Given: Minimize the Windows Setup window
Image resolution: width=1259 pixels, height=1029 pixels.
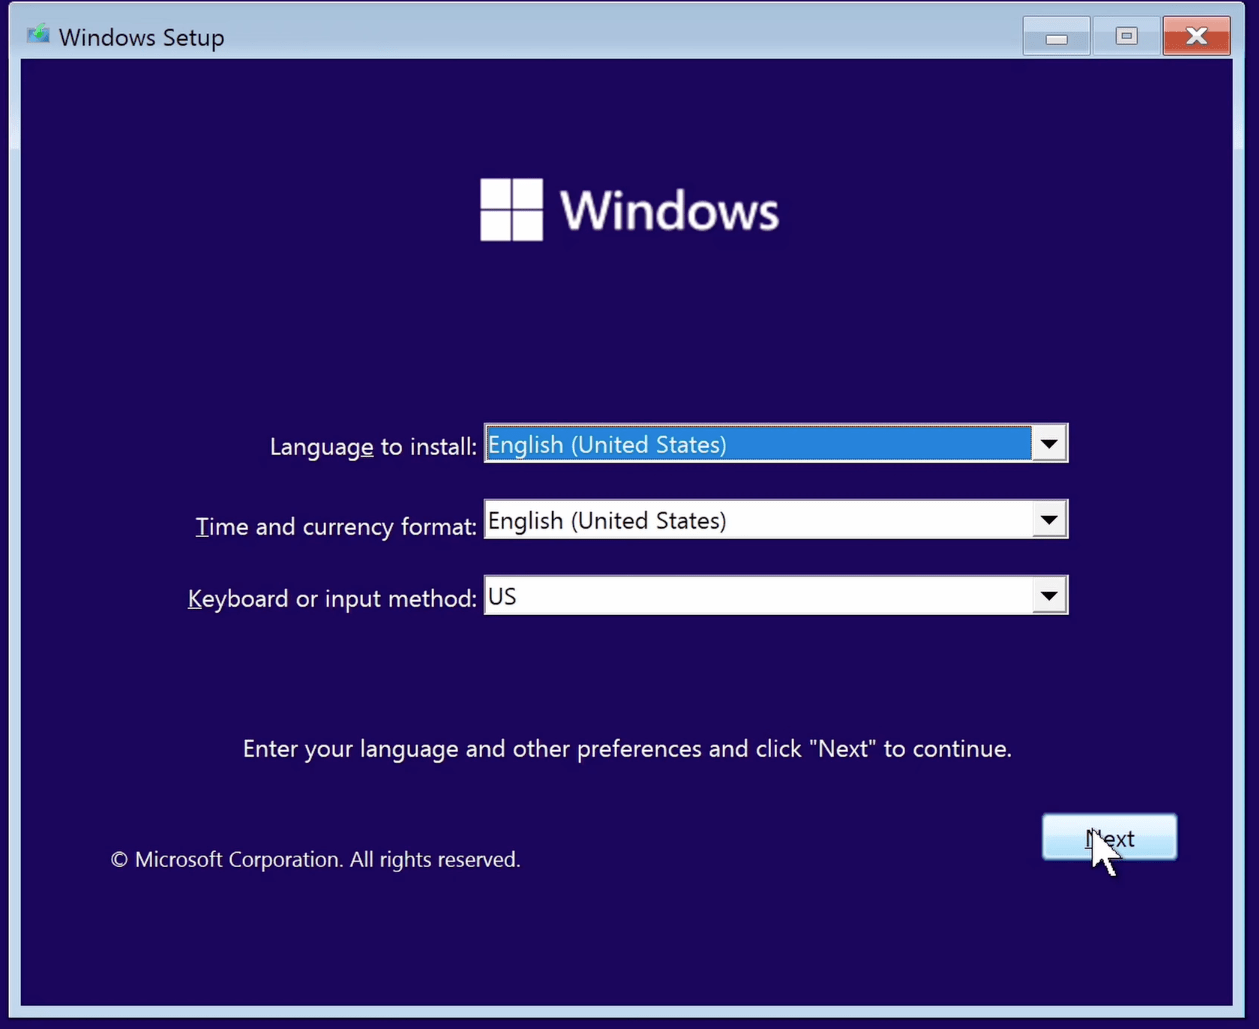Looking at the screenshot, I should click(x=1056, y=37).
